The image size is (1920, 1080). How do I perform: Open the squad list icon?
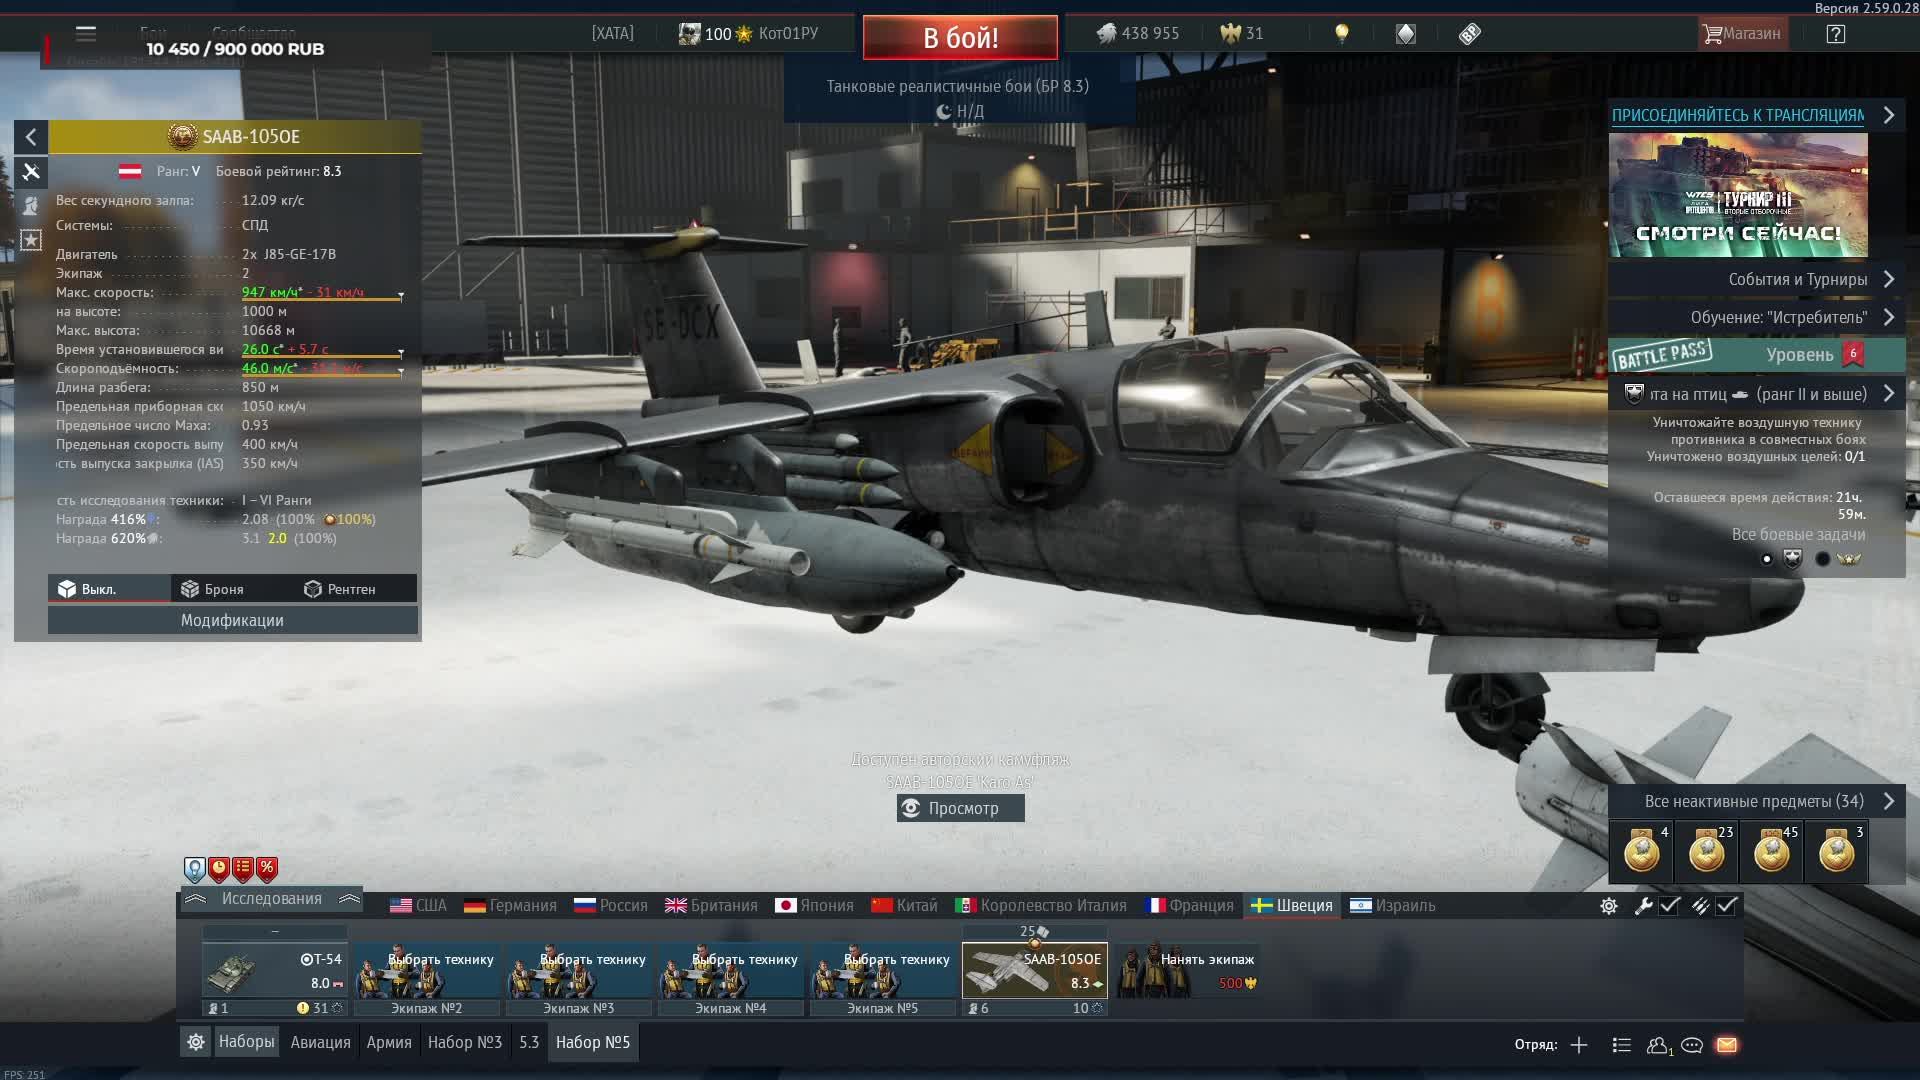[1622, 1045]
